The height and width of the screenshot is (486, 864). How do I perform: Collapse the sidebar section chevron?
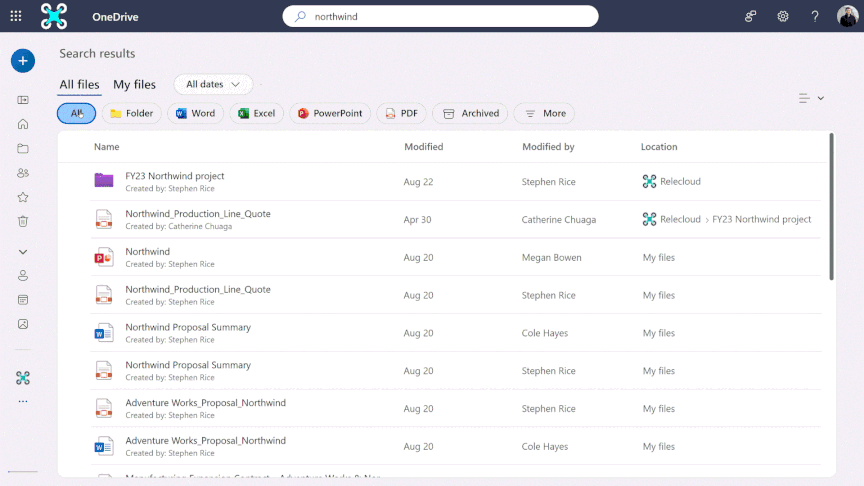pos(23,252)
